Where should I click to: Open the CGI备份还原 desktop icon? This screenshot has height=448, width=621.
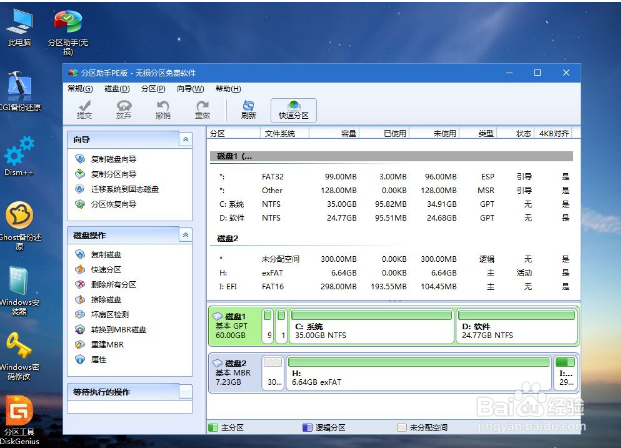[x=19, y=91]
